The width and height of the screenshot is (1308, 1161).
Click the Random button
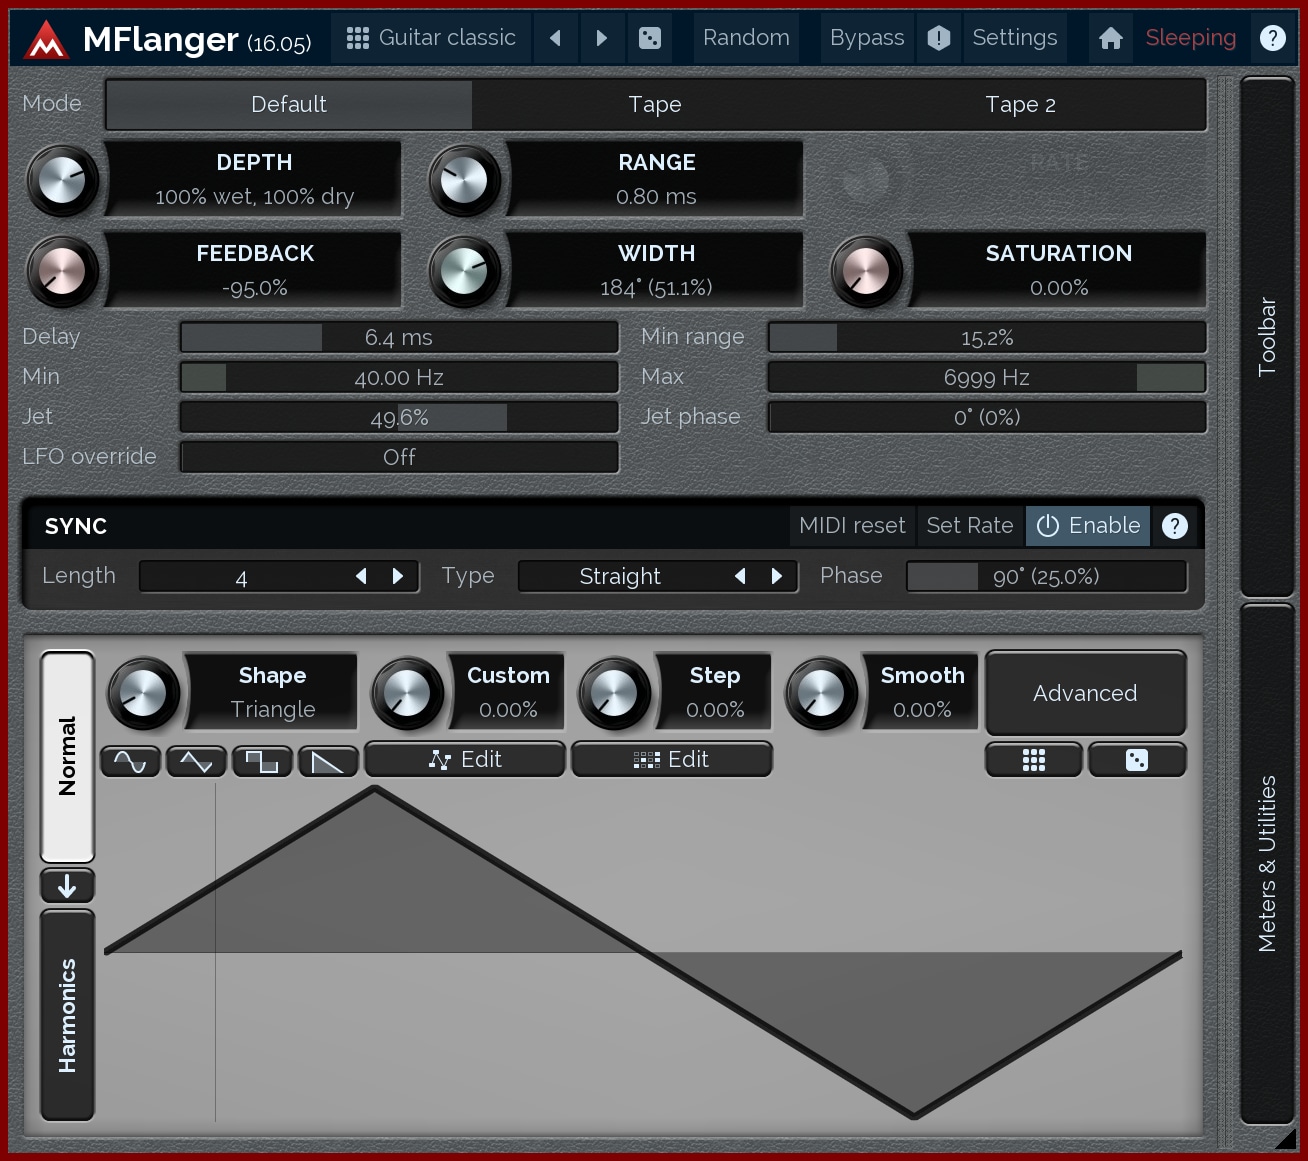click(746, 38)
